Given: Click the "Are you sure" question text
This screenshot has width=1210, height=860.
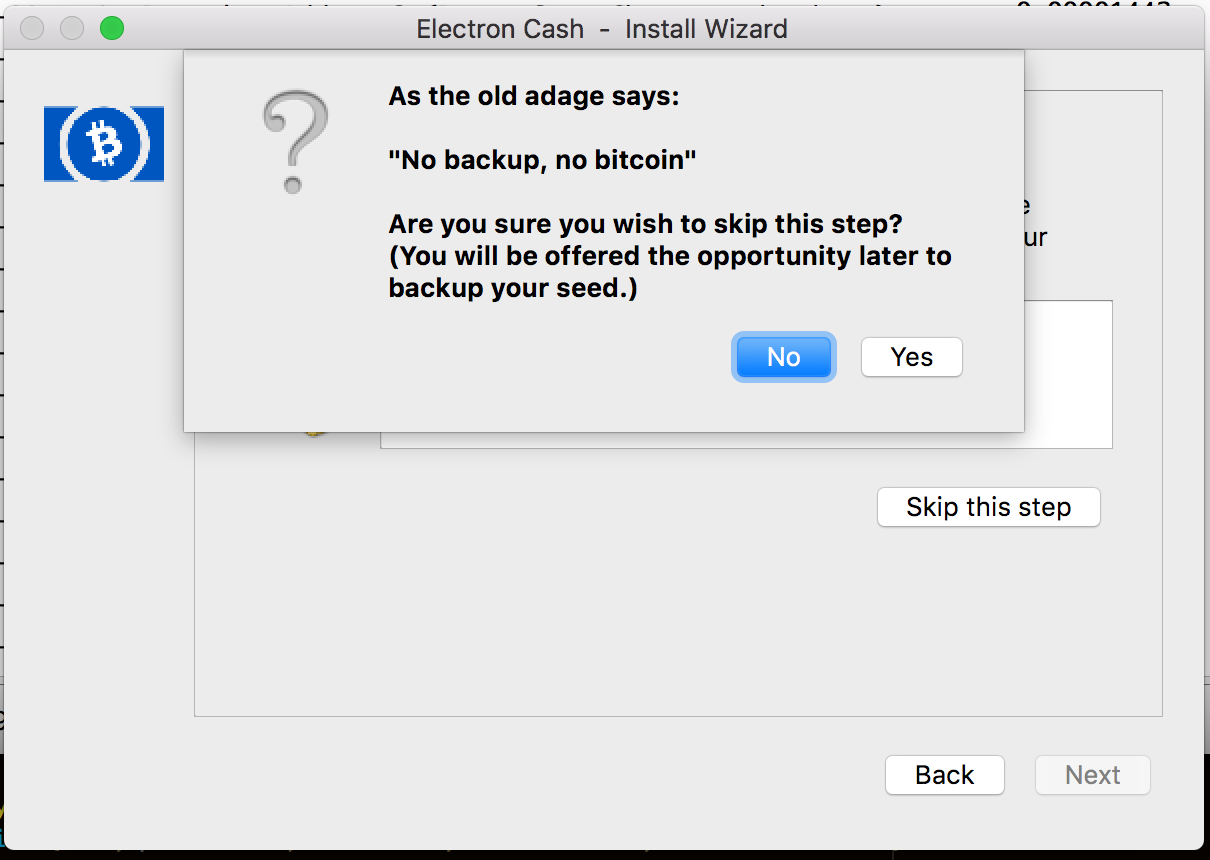Looking at the screenshot, I should point(646,224).
